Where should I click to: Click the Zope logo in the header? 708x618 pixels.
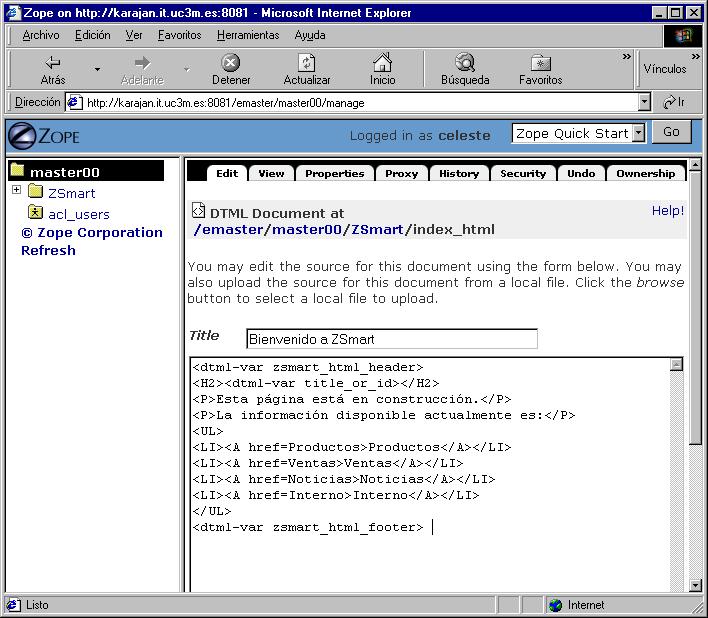tap(44, 135)
